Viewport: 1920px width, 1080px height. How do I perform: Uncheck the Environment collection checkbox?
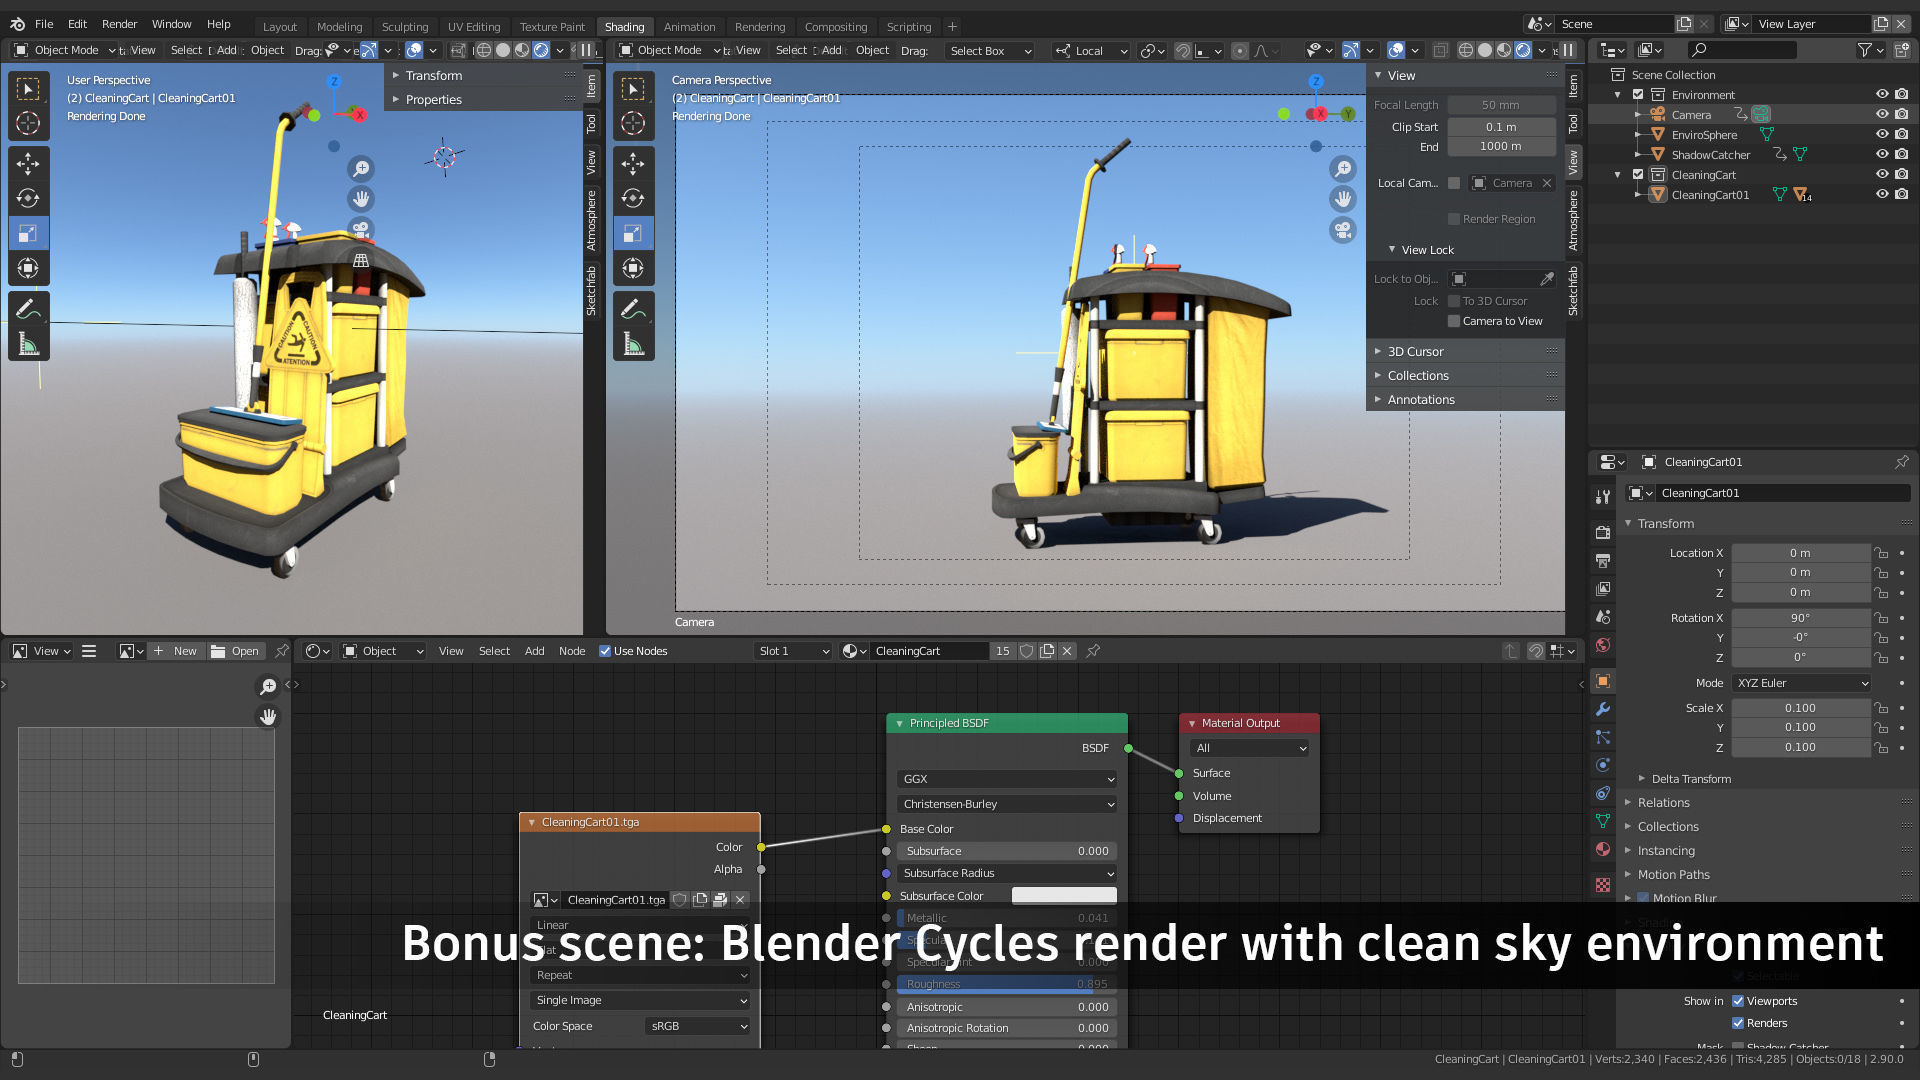click(1638, 95)
